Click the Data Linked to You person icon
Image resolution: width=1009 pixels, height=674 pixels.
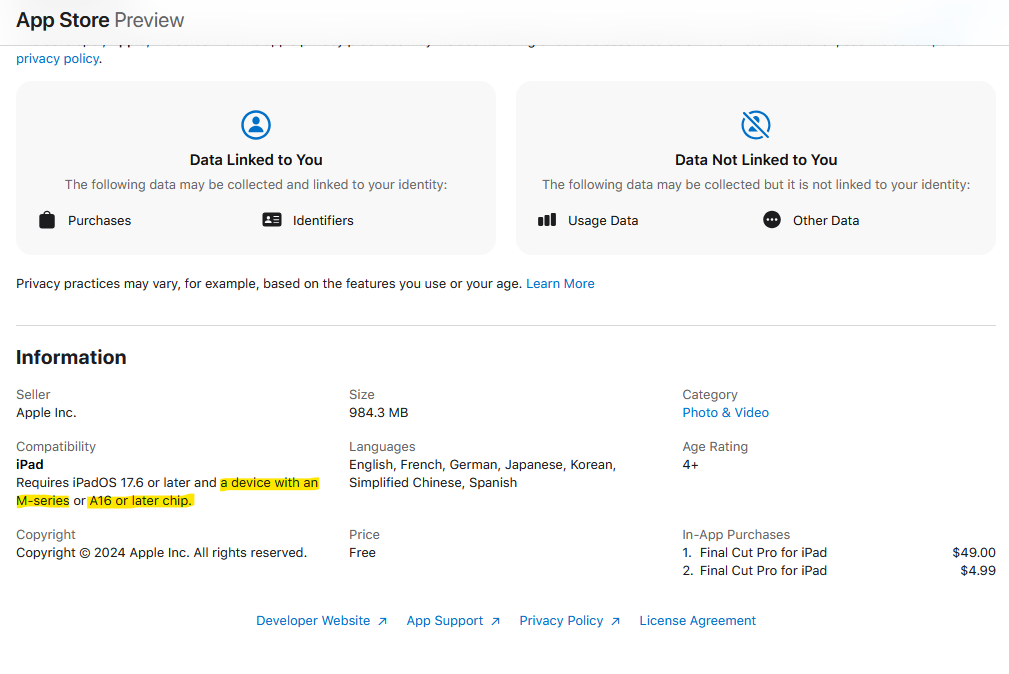click(x=256, y=125)
